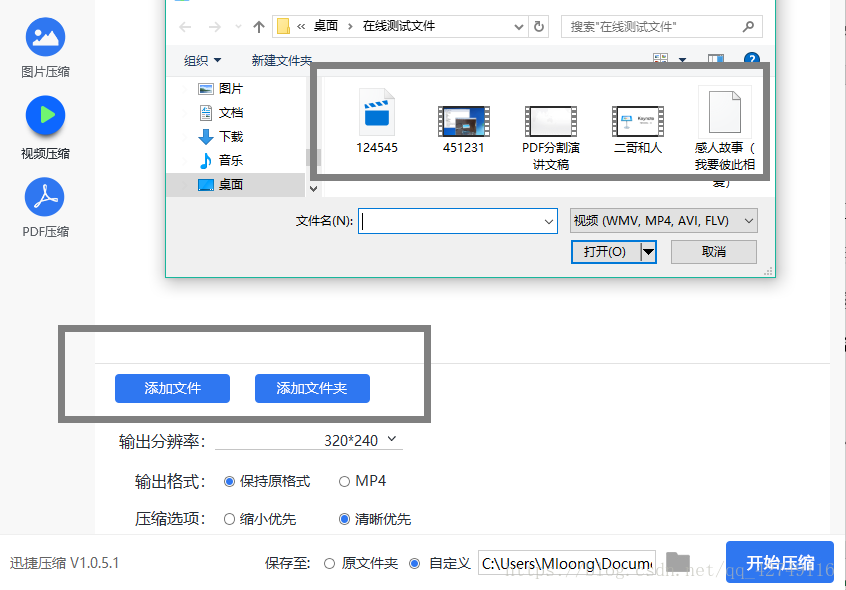Select the 二哥和人 video file
Image resolution: width=846 pixels, height=590 pixels.
(637, 129)
